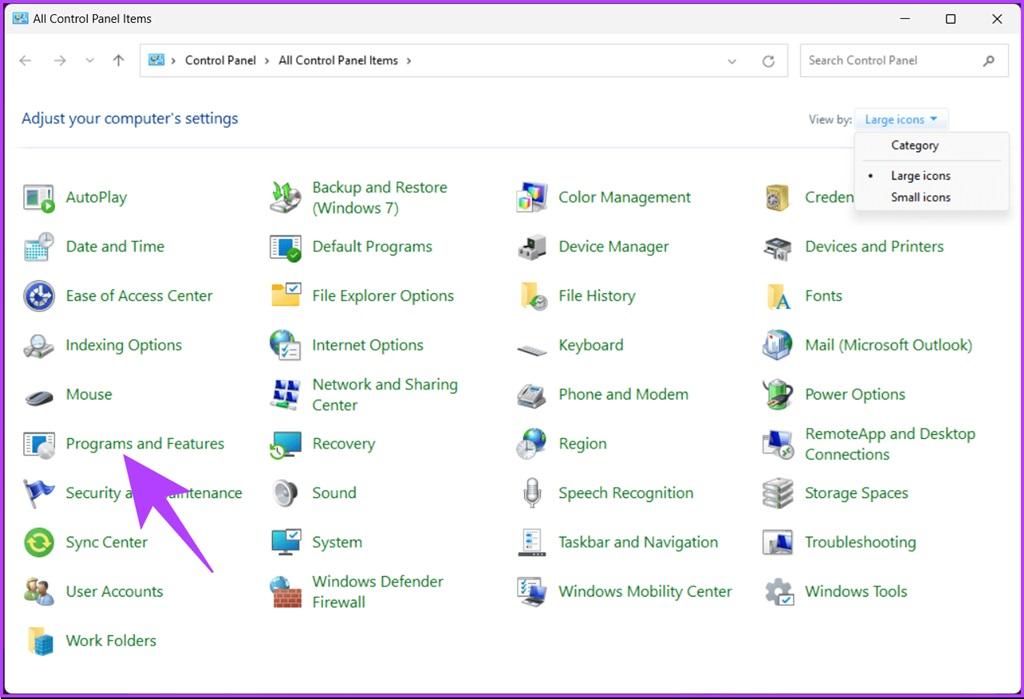This screenshot has width=1024, height=699.
Task: Open the Troubleshooting link
Action: (x=860, y=542)
